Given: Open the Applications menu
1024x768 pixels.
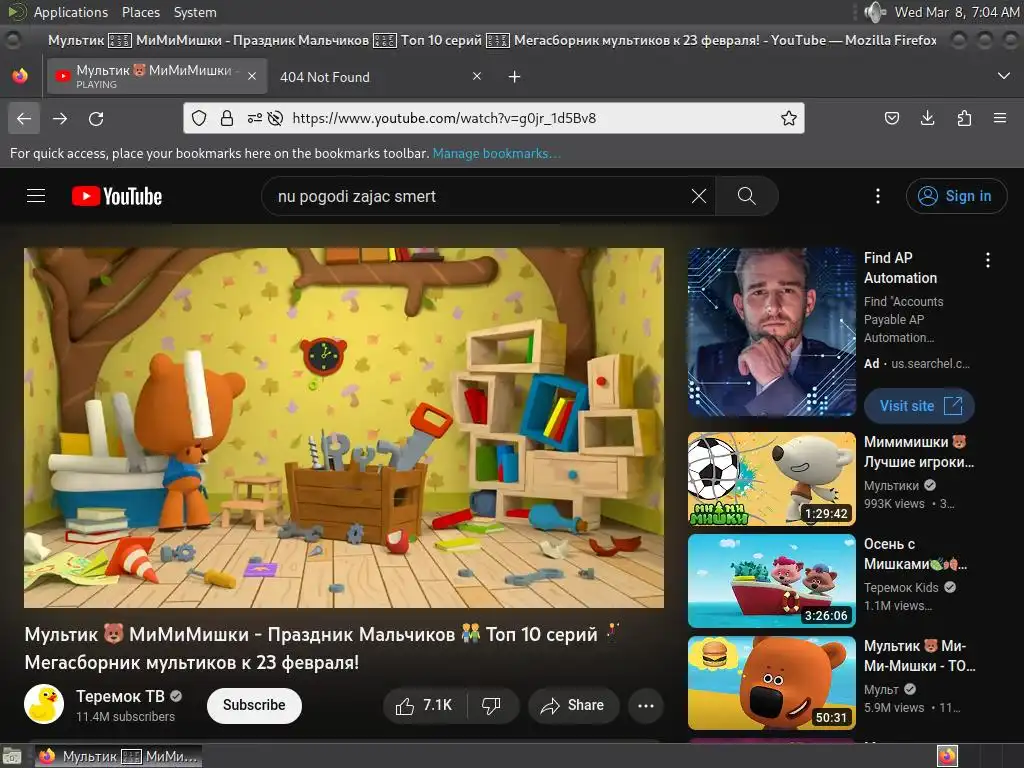Looking at the screenshot, I should tap(71, 12).
